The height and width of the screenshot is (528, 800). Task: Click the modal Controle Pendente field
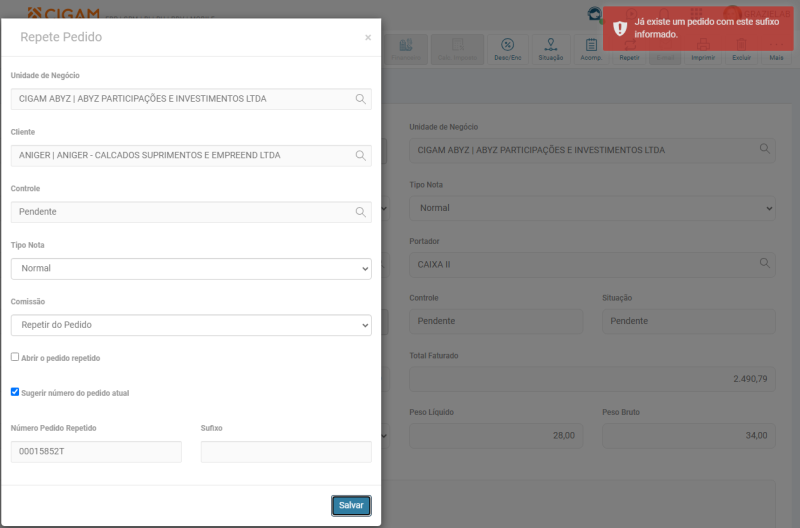191,212
